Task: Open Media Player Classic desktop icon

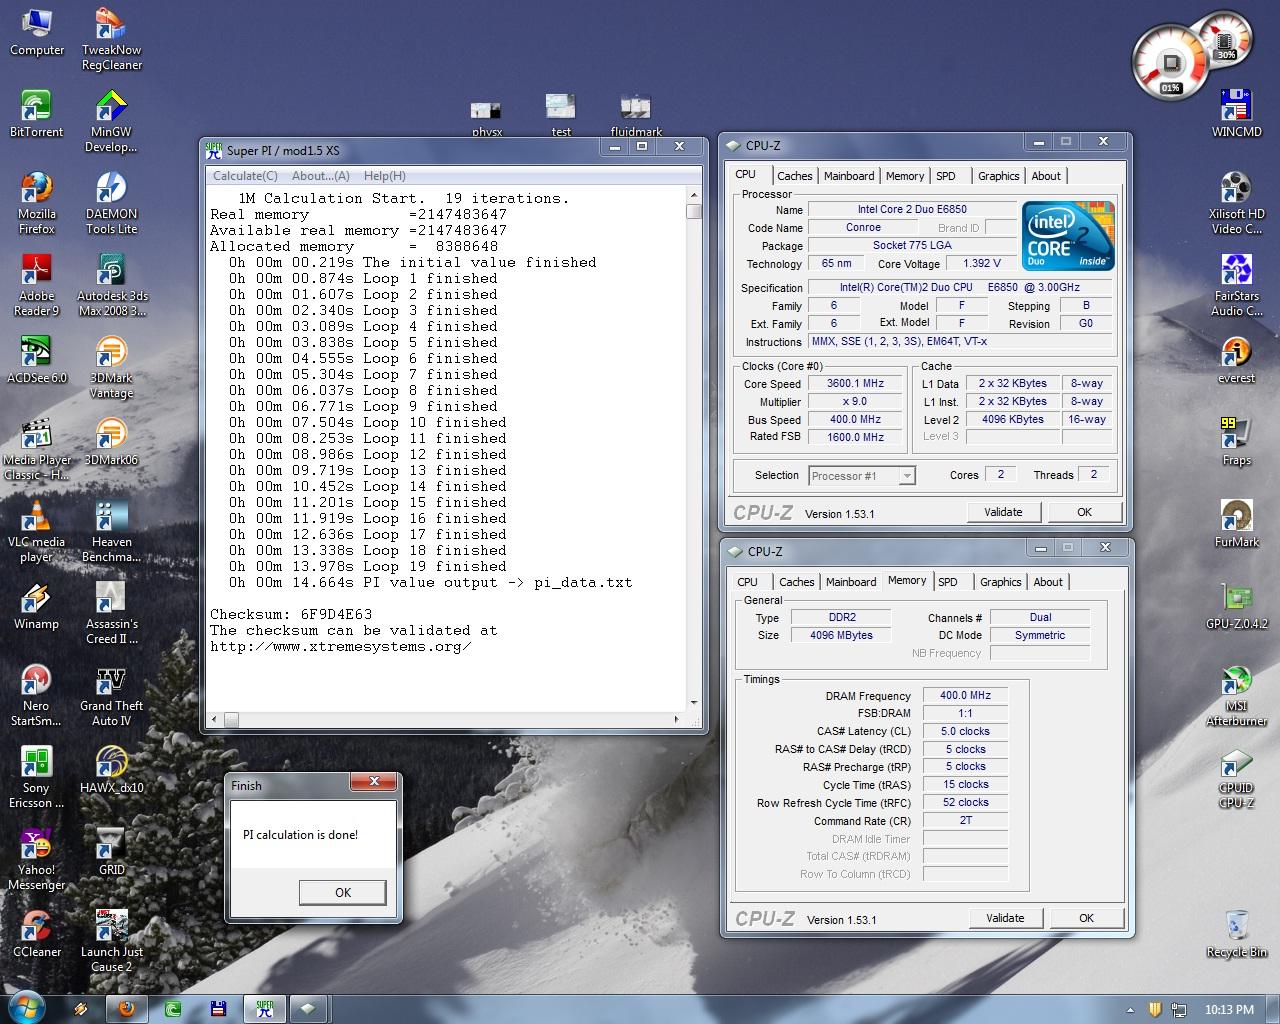Action: (37, 450)
